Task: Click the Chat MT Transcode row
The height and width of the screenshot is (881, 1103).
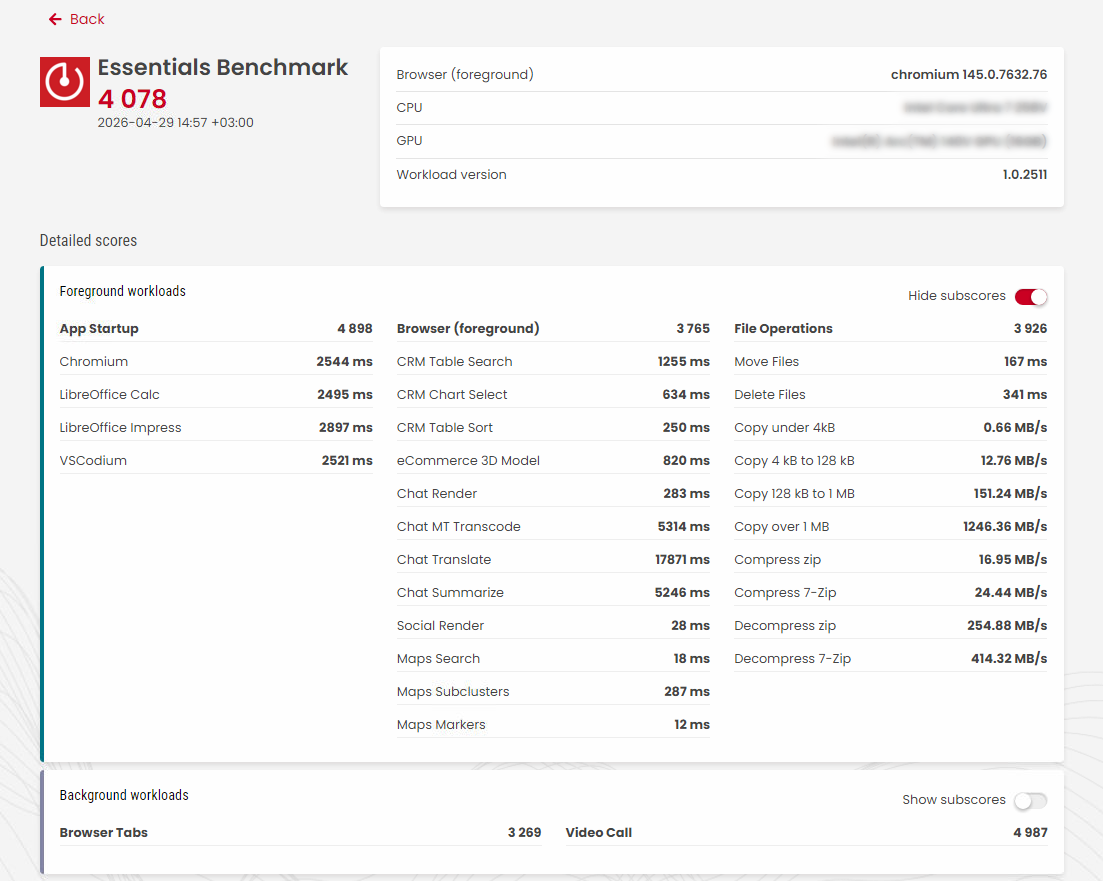Action: [553, 527]
